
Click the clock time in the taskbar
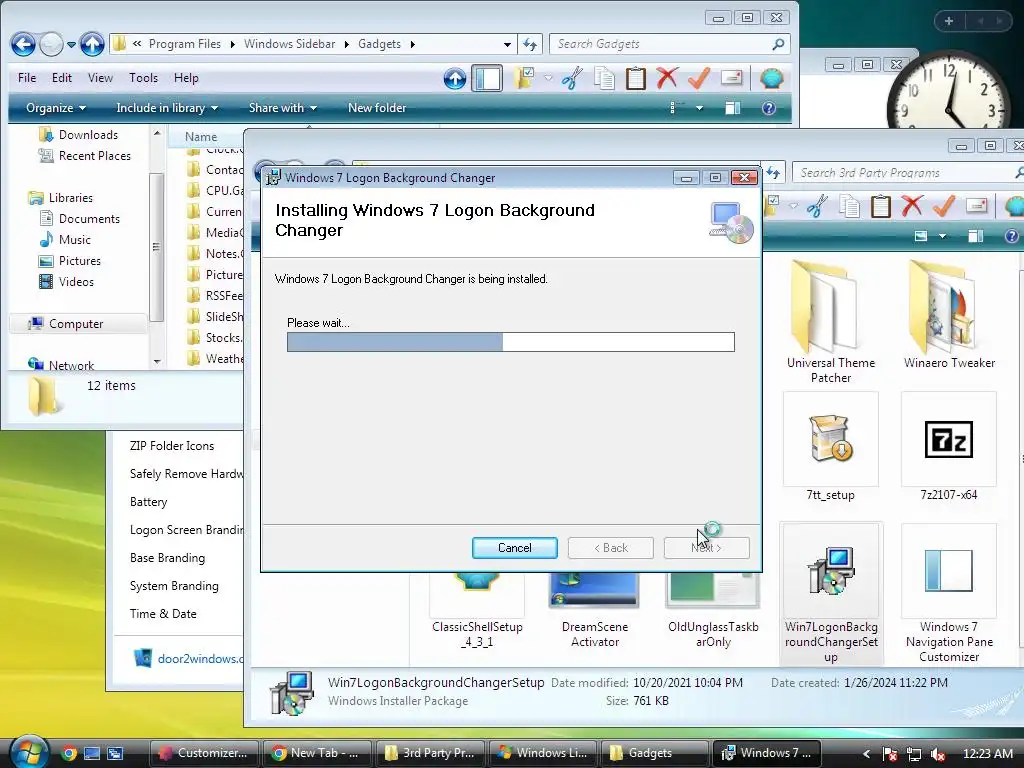[987, 754]
